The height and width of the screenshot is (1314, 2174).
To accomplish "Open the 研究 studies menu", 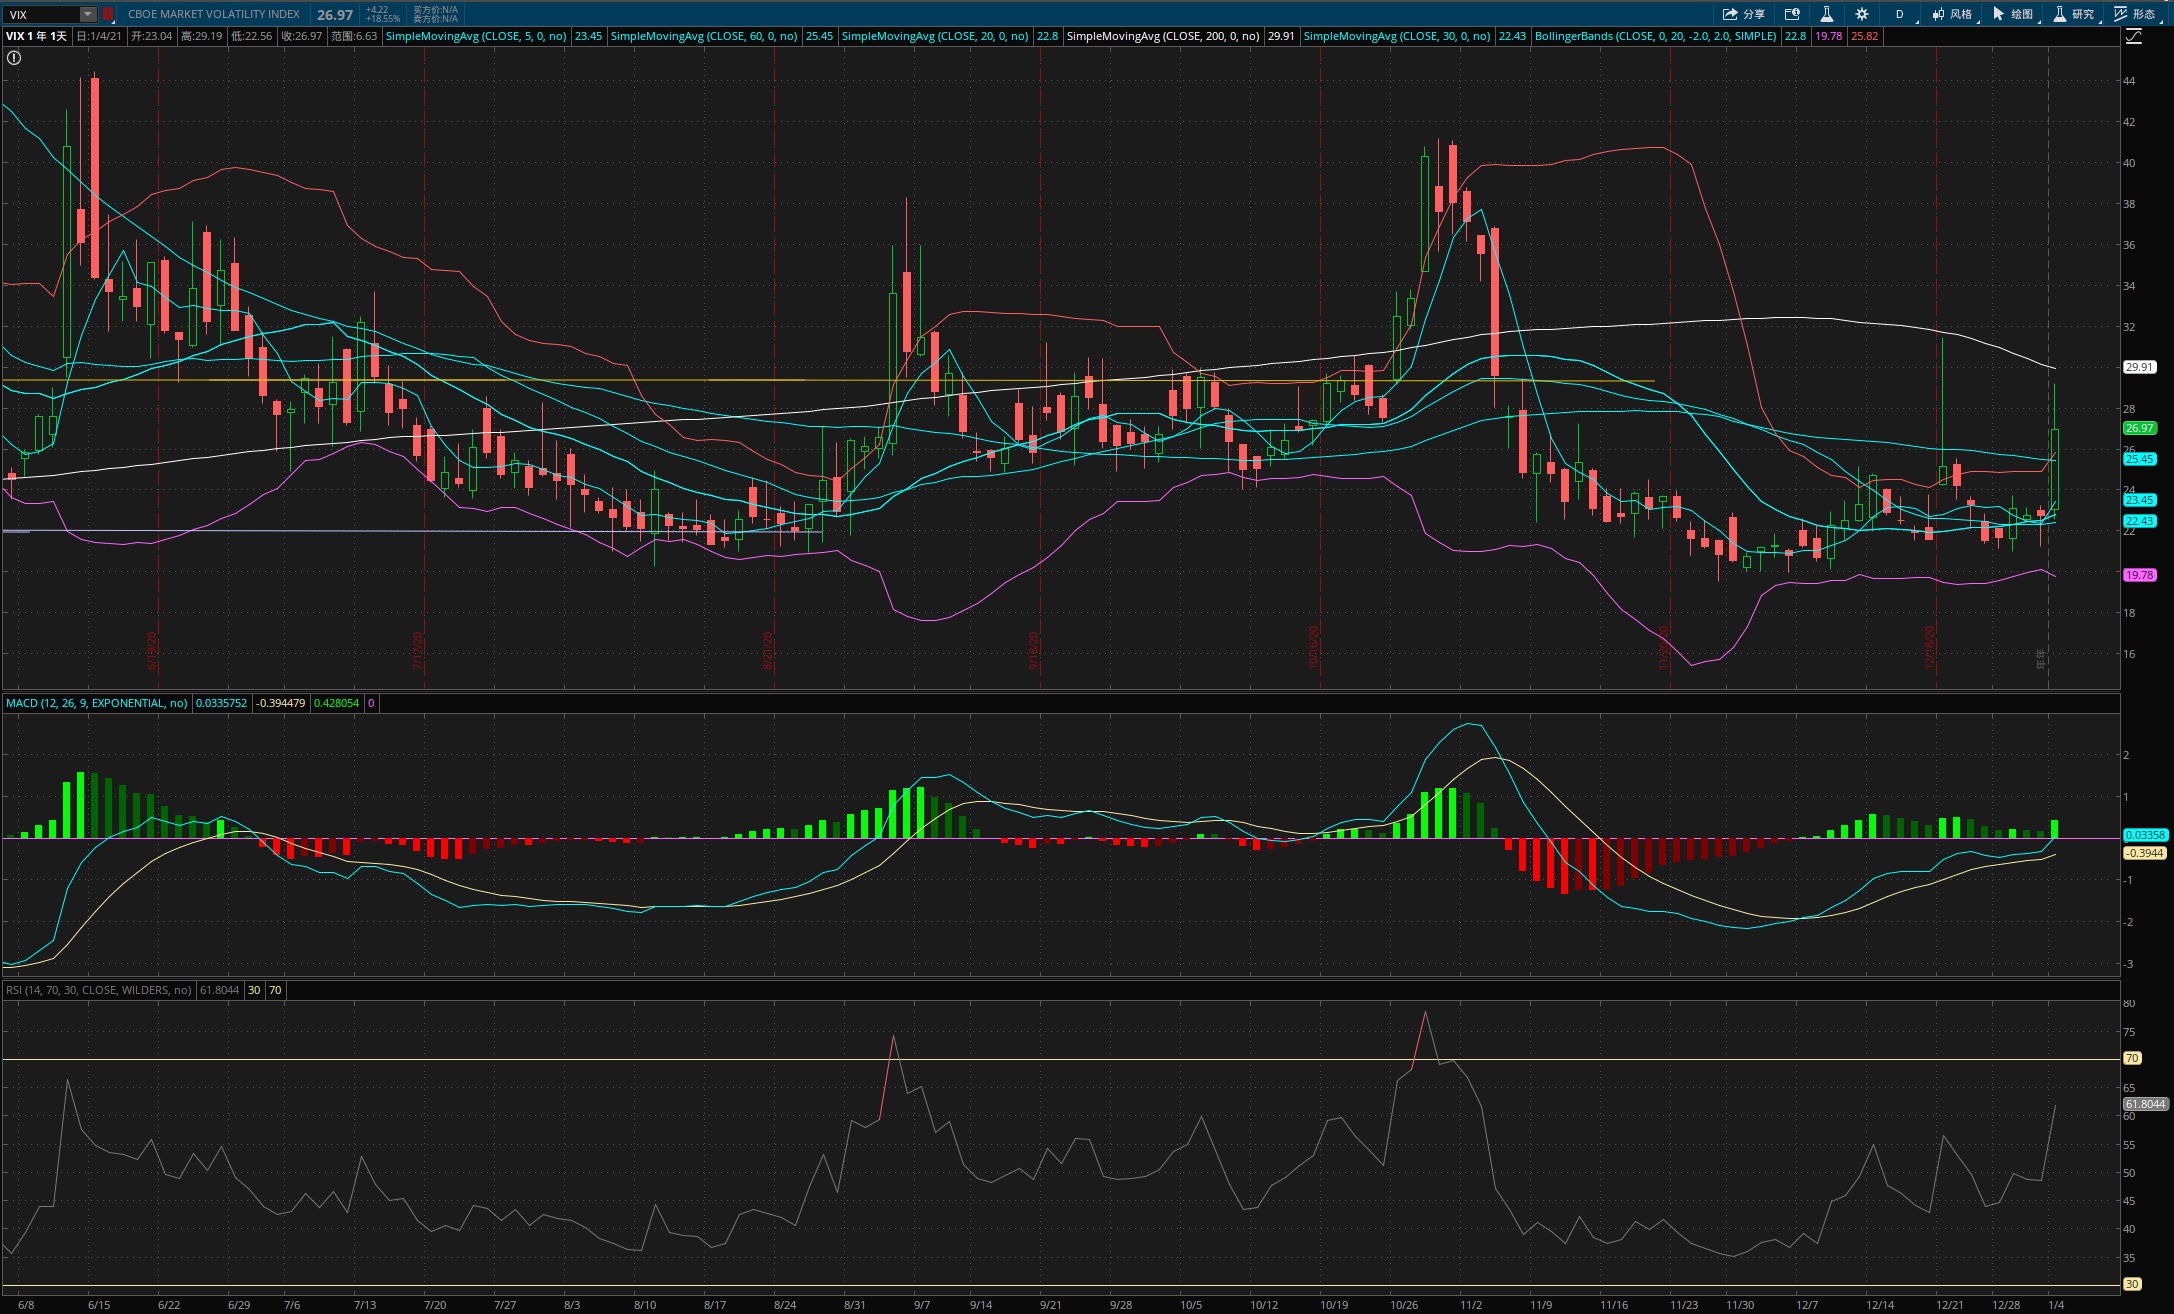I will (2073, 14).
